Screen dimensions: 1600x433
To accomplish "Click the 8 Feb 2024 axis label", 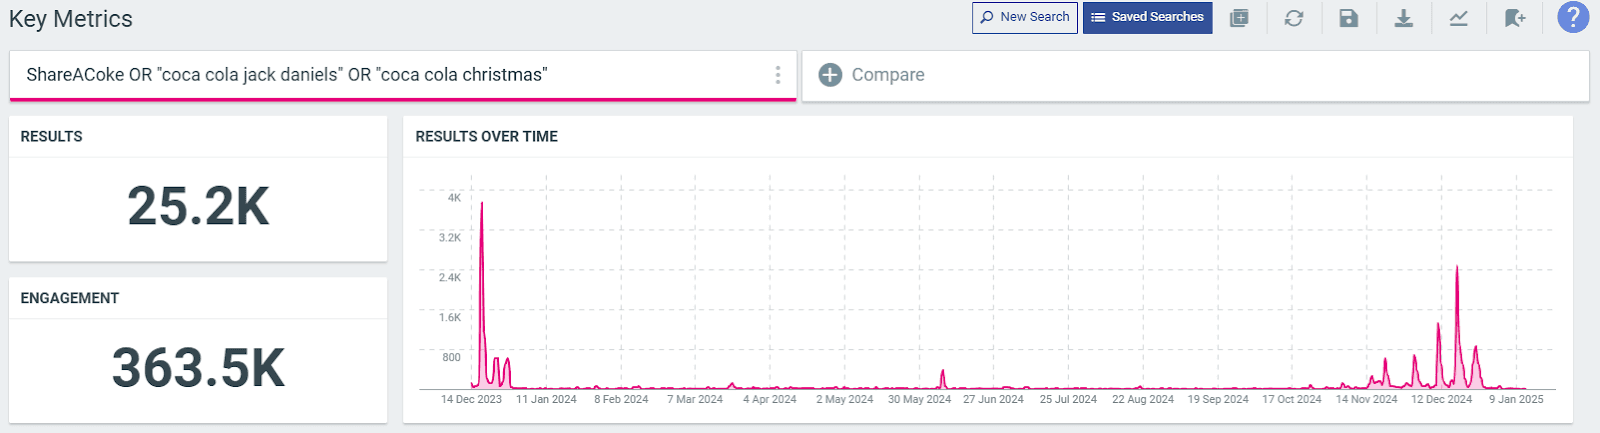I will pos(621,400).
